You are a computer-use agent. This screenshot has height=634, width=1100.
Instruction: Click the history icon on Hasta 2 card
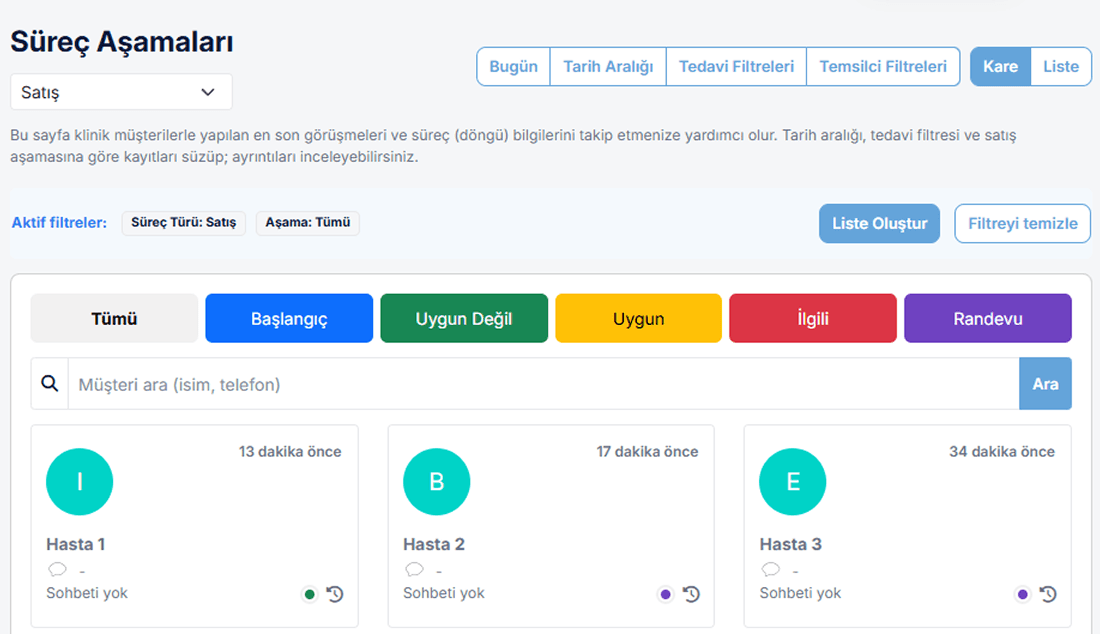[x=692, y=594]
